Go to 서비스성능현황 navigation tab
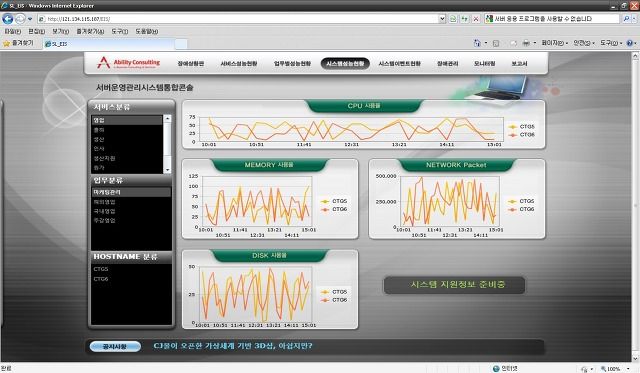Screen dimensions: 640x373 [x=239, y=64]
